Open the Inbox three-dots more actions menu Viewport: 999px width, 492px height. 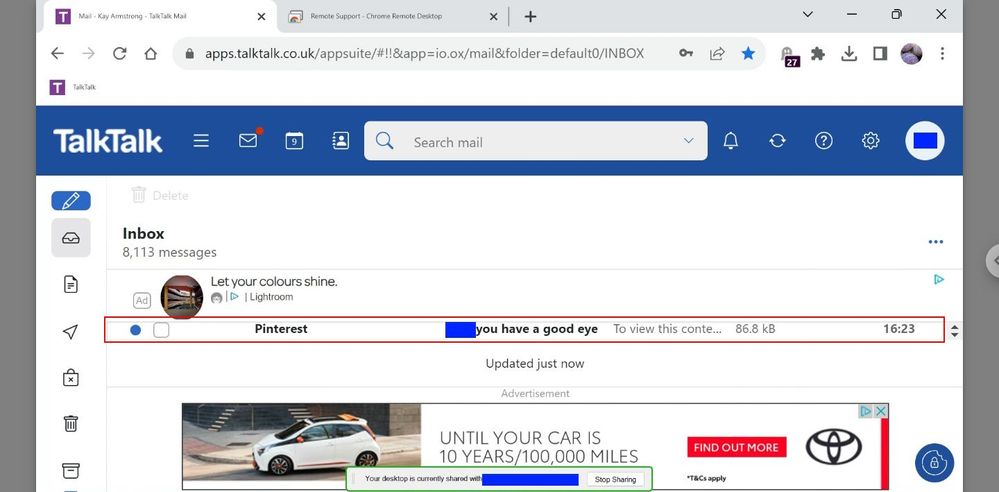click(x=936, y=242)
